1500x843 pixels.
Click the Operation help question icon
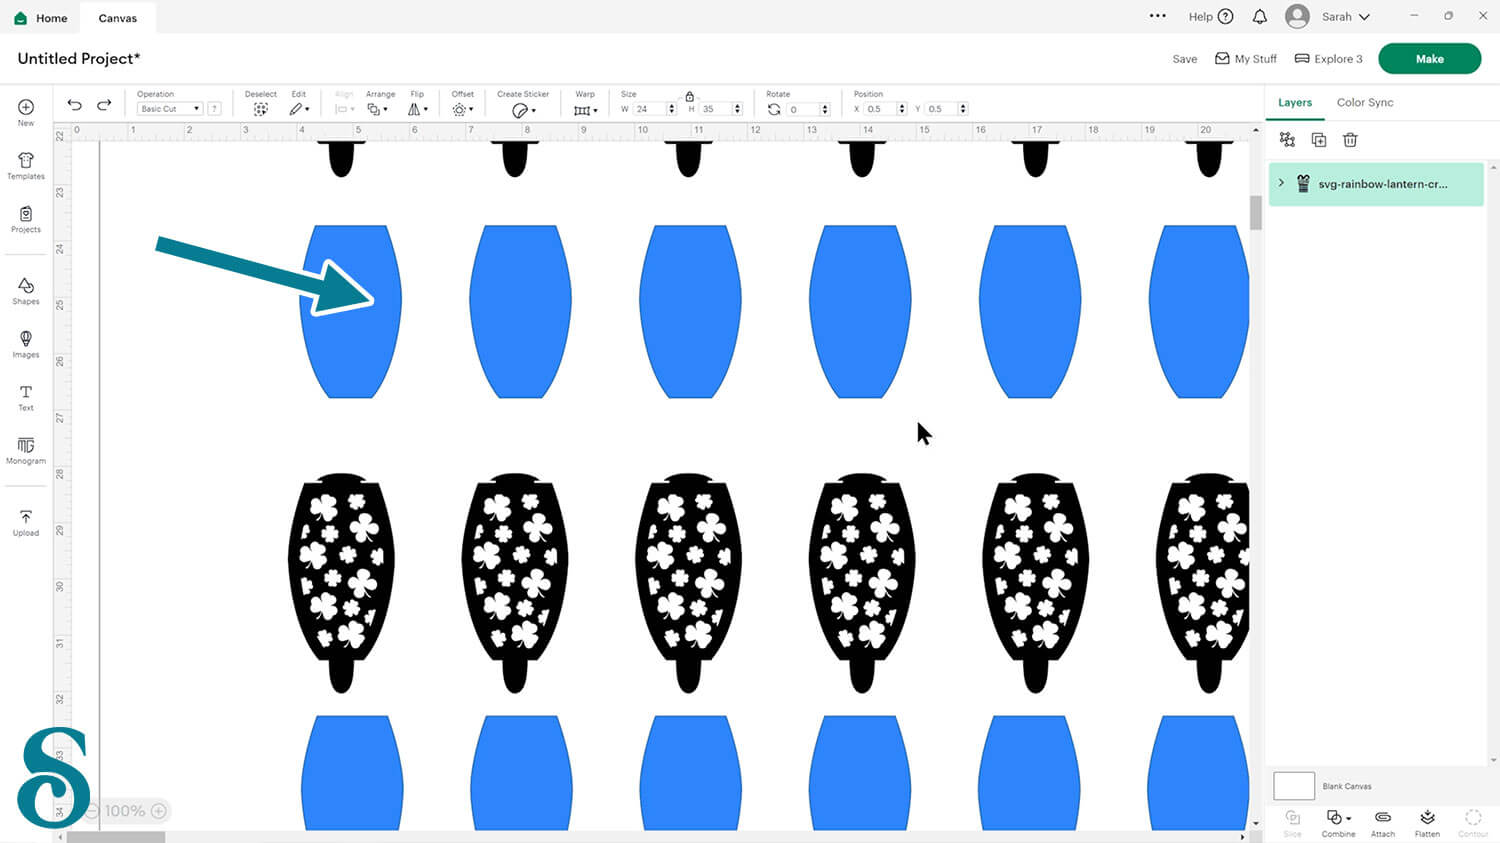click(214, 109)
